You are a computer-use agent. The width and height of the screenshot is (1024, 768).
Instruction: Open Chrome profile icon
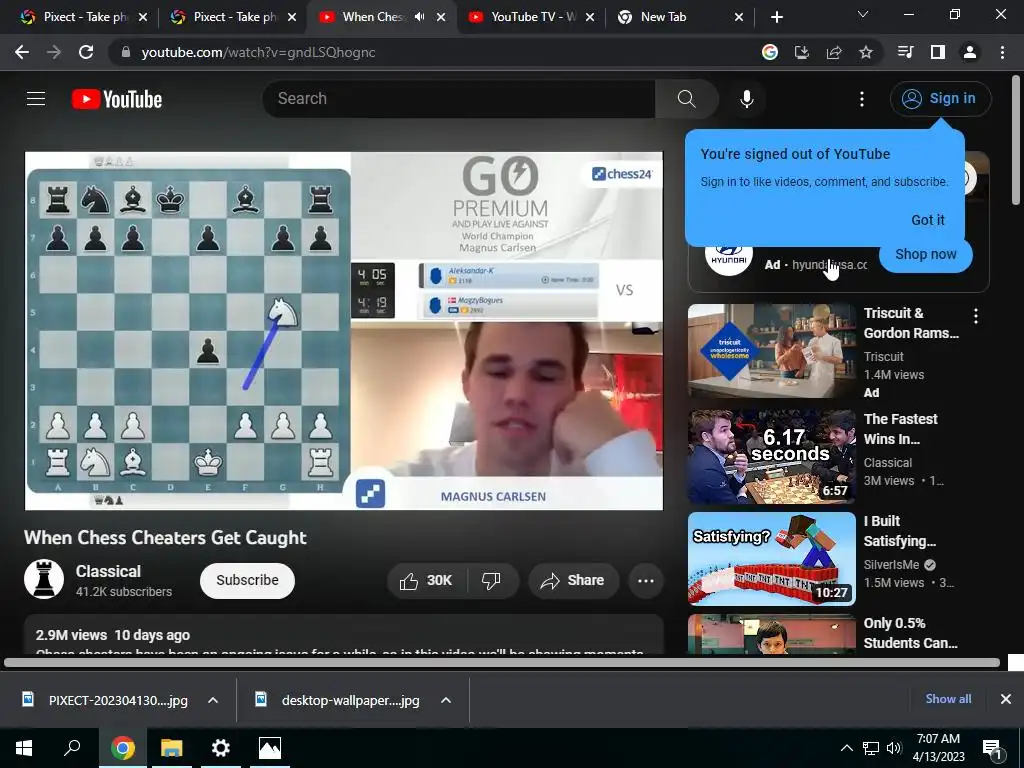[x=970, y=52]
